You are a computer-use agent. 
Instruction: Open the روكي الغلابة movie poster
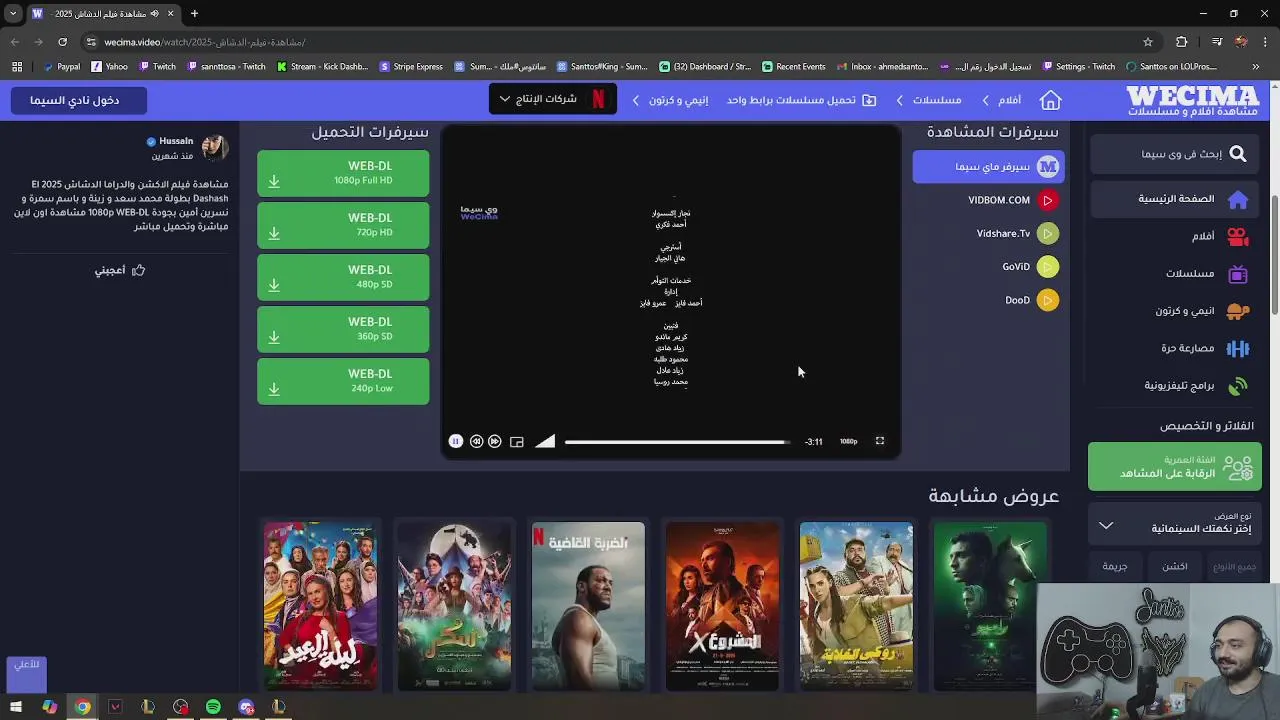(x=856, y=606)
